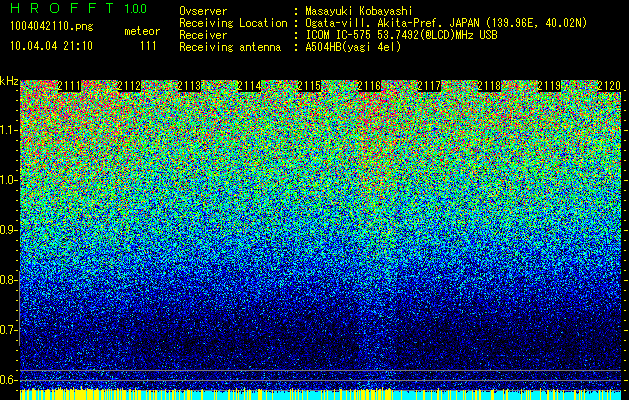Click the Receiver label
Image resolution: width=629 pixels, height=400 pixels.
(203, 35)
